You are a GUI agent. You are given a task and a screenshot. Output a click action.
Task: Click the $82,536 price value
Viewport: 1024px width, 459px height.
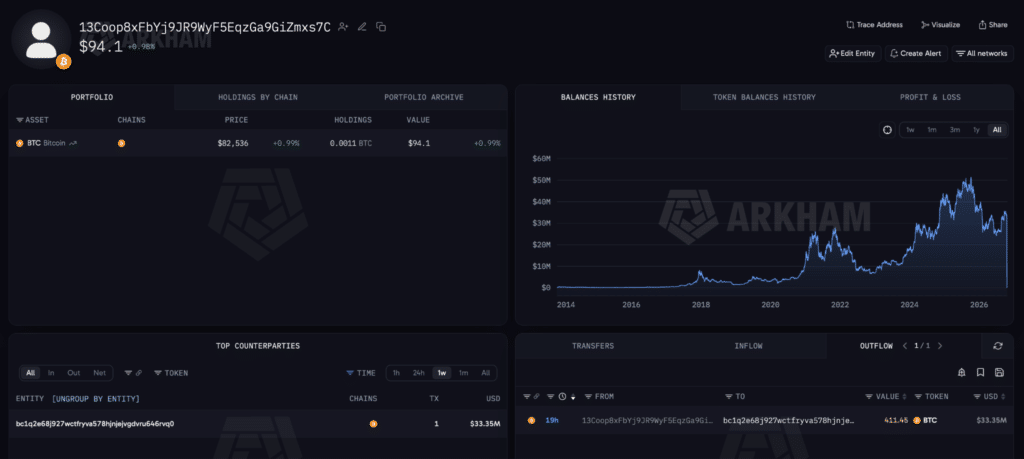coord(233,143)
